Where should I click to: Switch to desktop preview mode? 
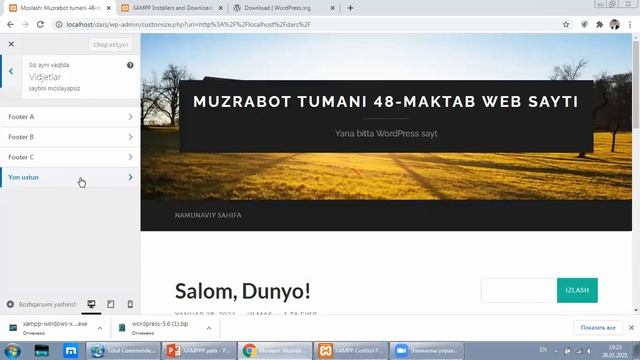(x=91, y=304)
